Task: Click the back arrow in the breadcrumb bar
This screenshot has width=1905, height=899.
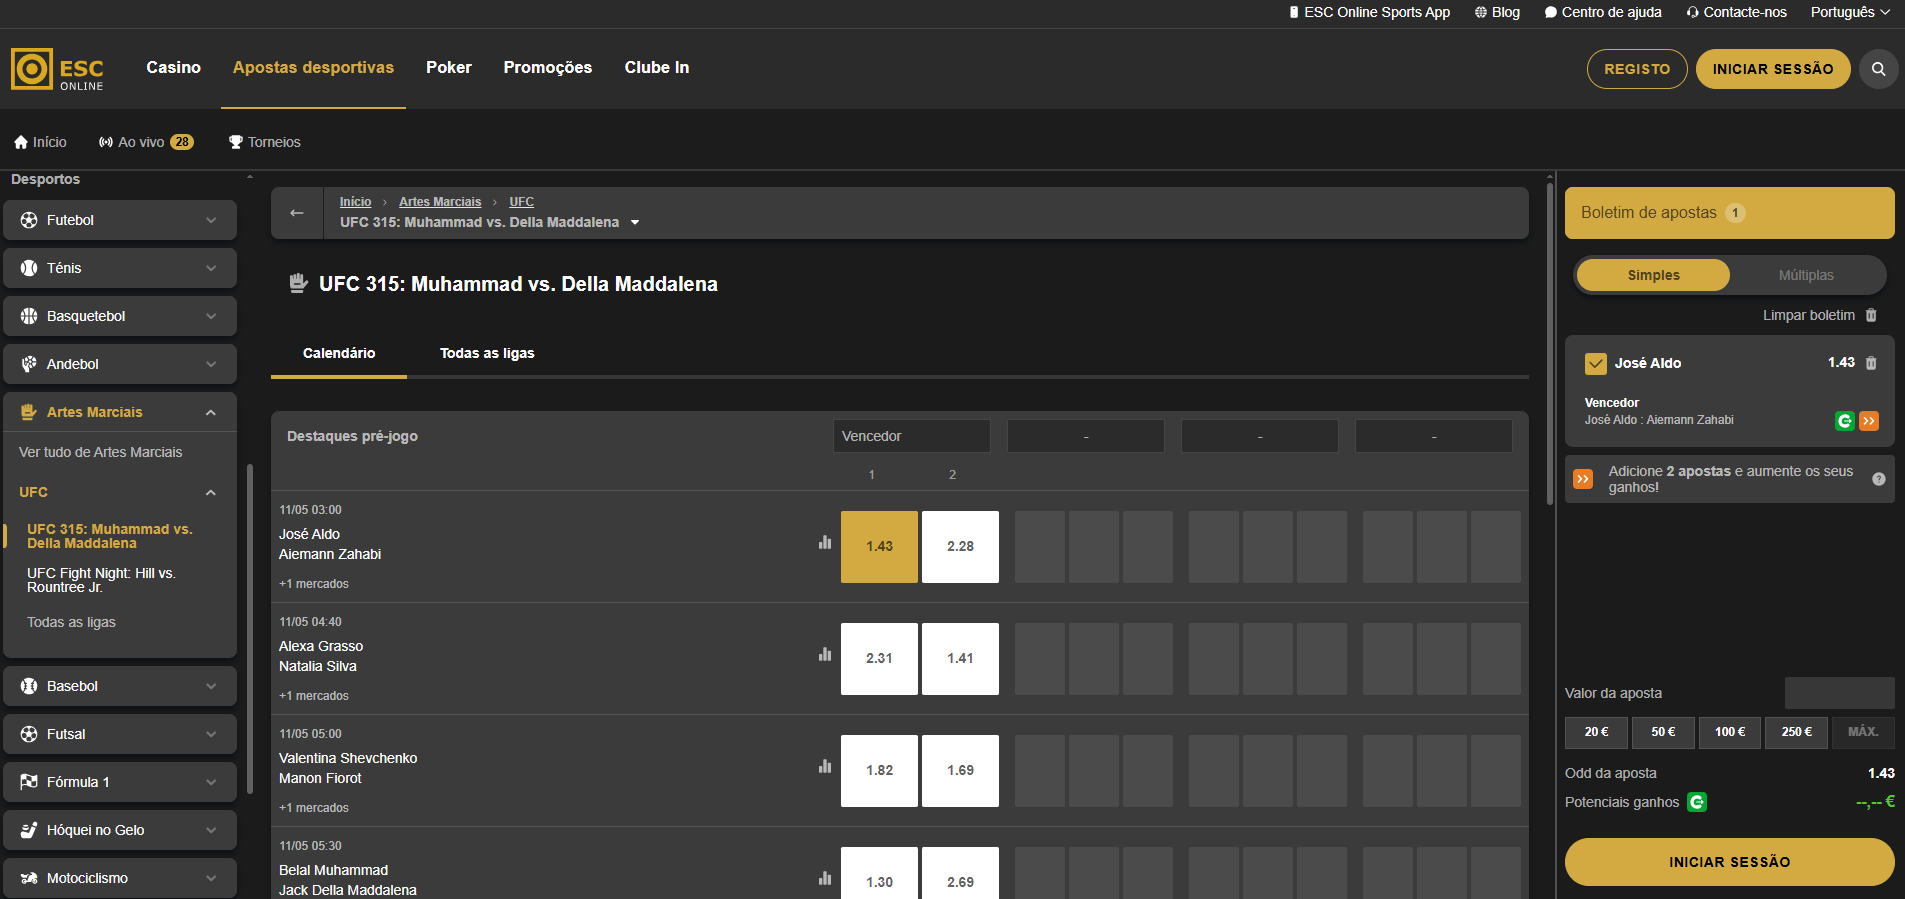Action: pyautogui.click(x=297, y=213)
